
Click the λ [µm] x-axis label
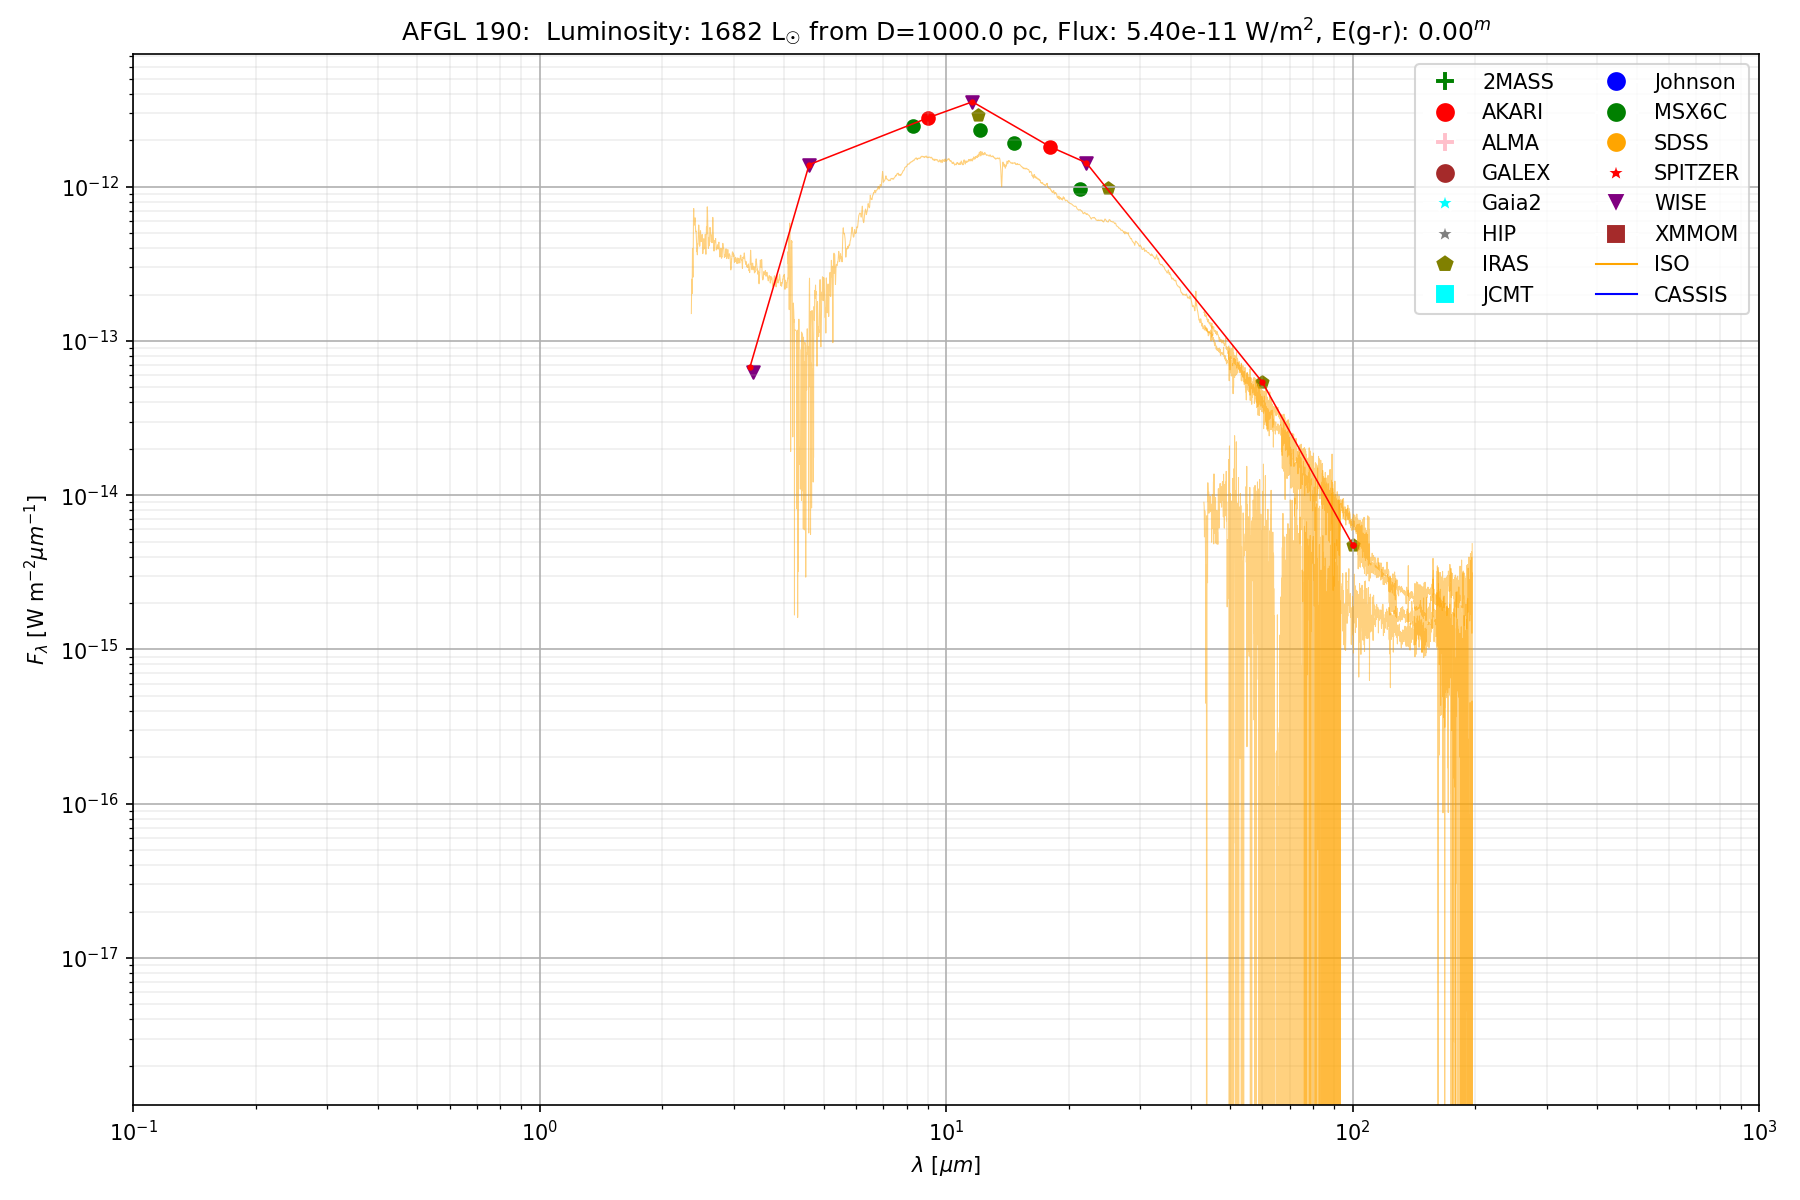946,1165
